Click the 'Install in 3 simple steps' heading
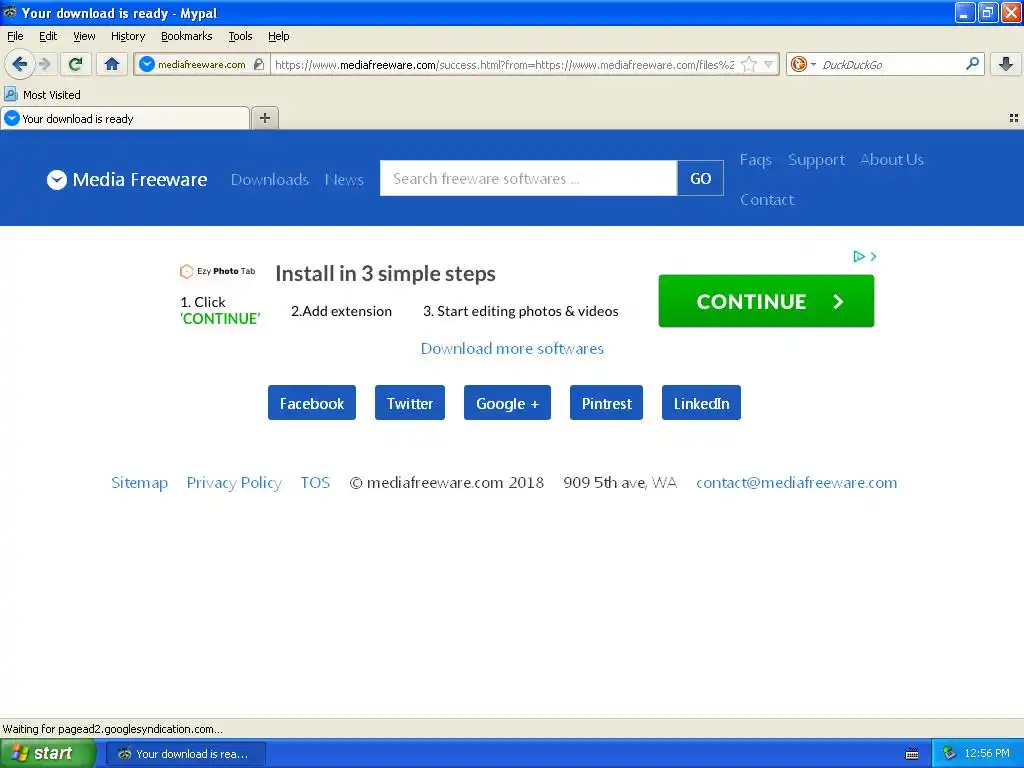Screen dimensions: 1024x768 (385, 274)
